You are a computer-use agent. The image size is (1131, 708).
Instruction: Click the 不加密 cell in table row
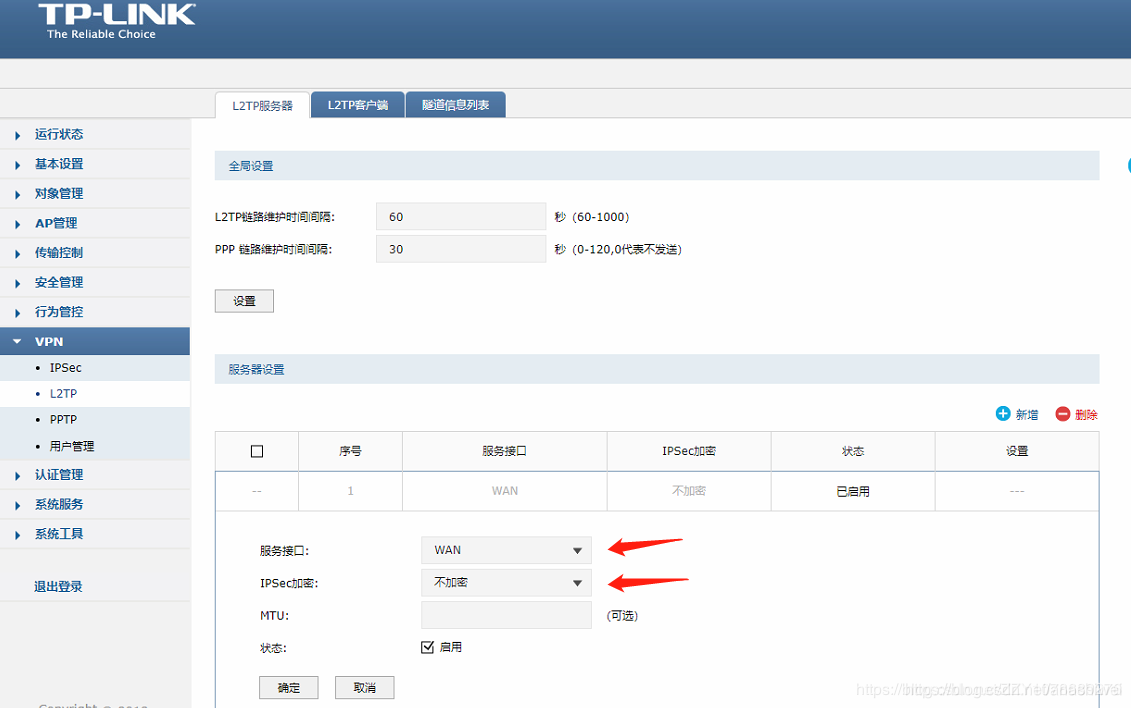689,491
